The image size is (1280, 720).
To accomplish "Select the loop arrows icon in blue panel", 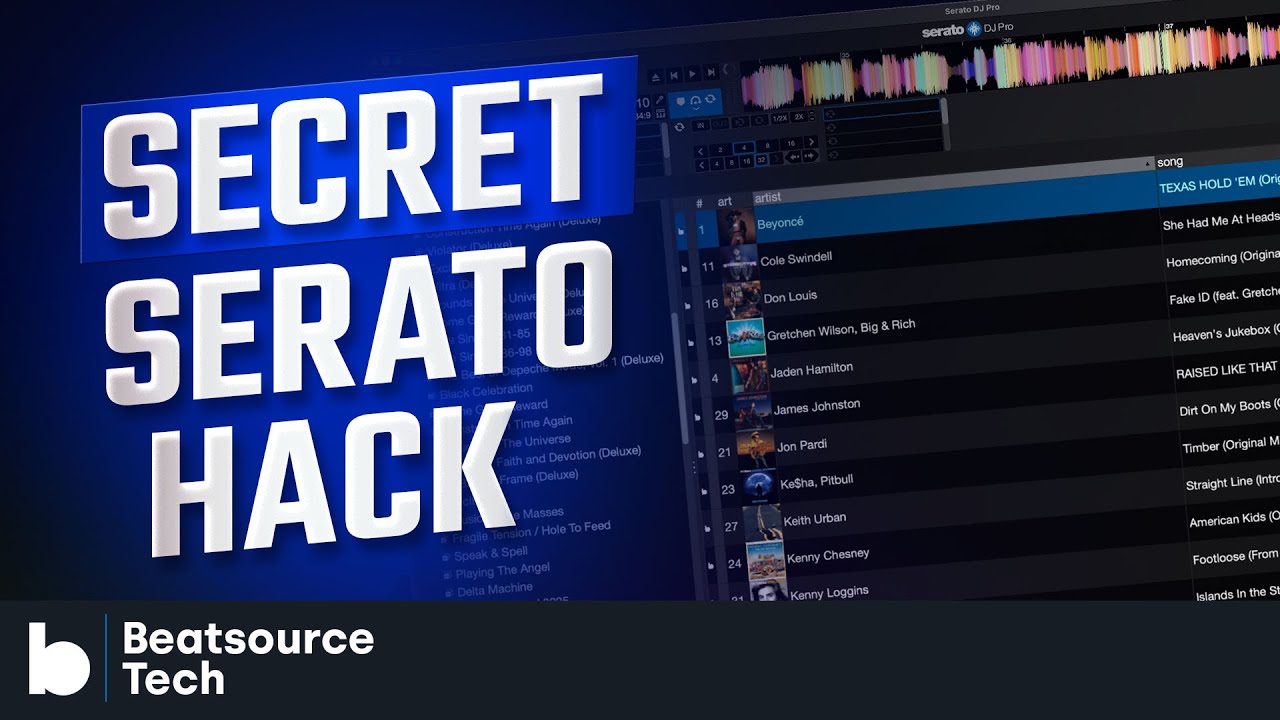I will (x=710, y=98).
